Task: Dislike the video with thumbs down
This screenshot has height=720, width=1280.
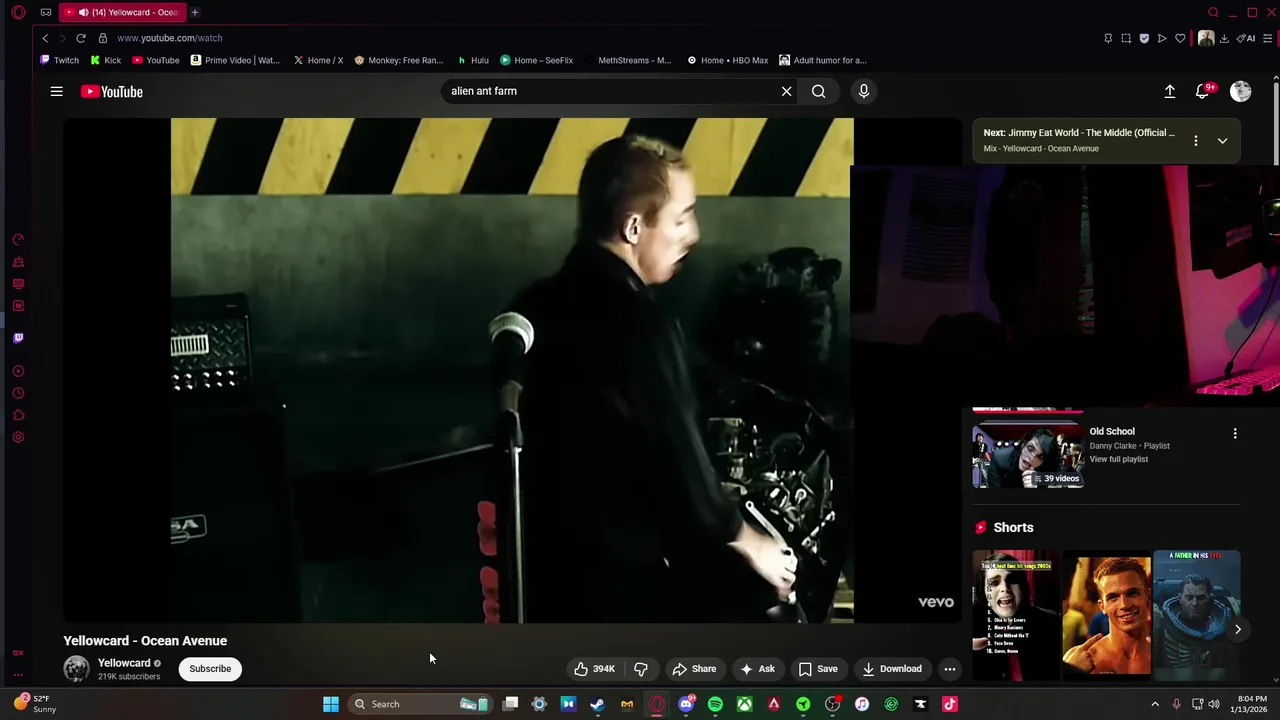Action: pyautogui.click(x=641, y=669)
